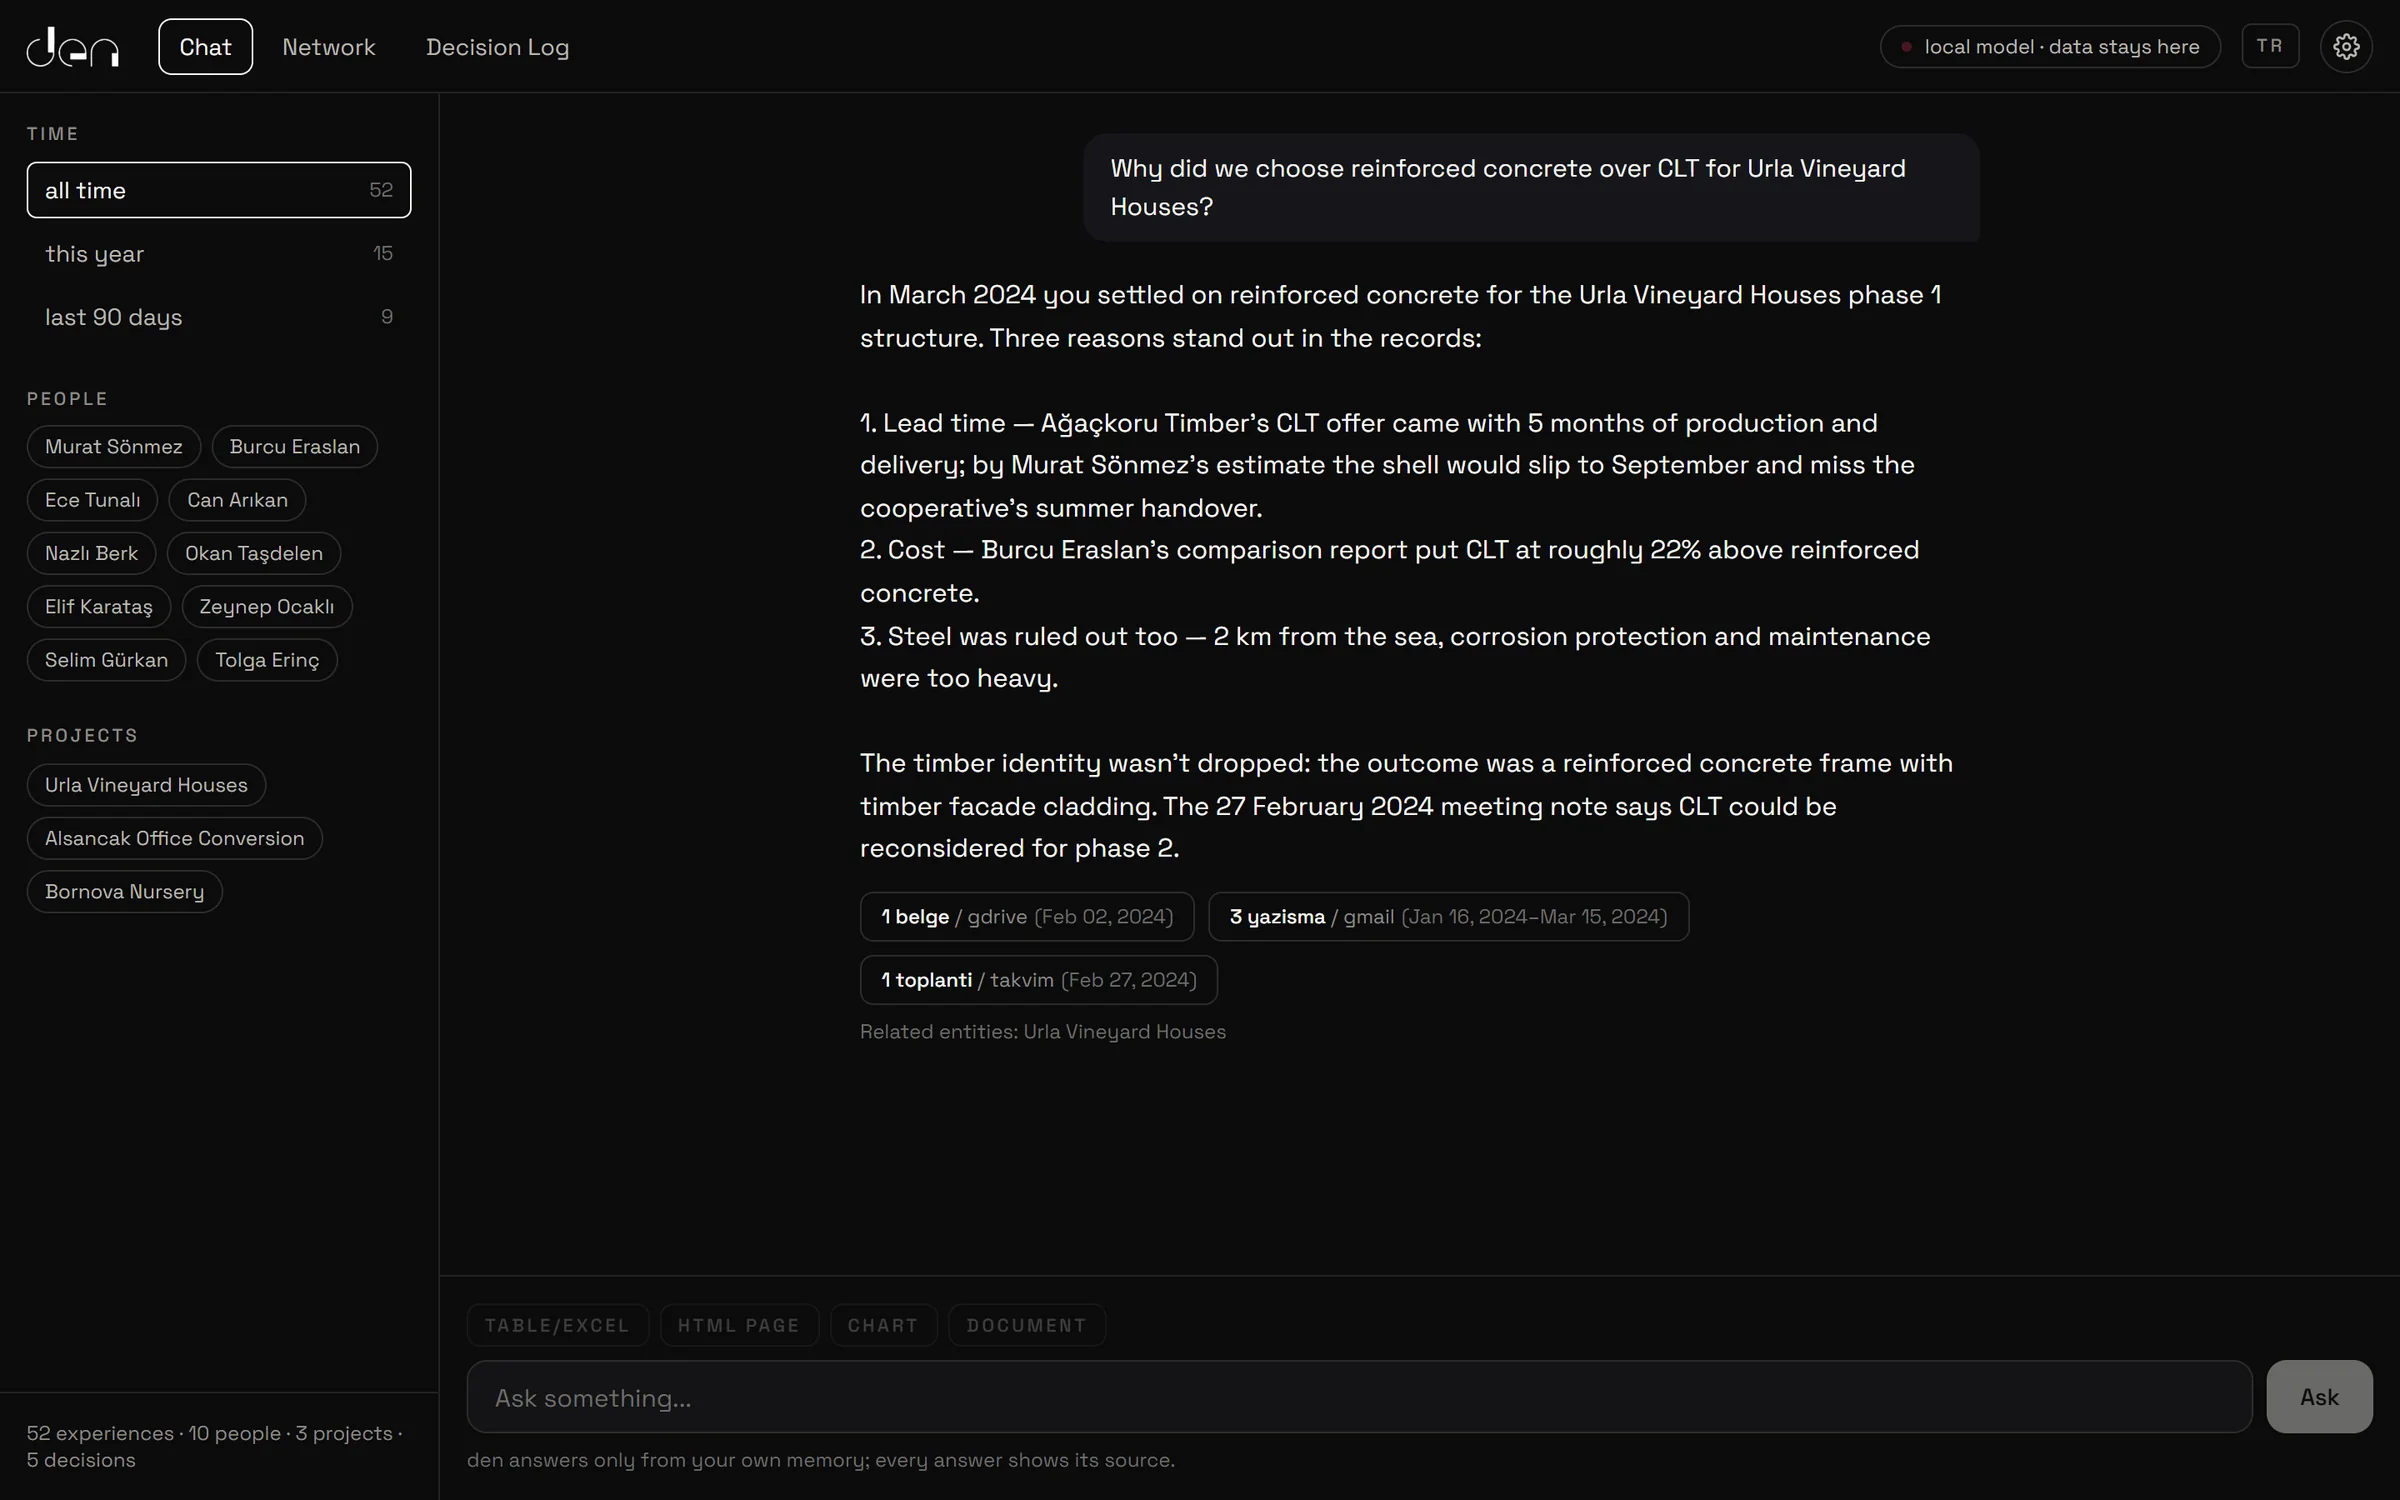Click the answer's Lead time reason line
The image size is (2400, 1500).
click(1388, 465)
